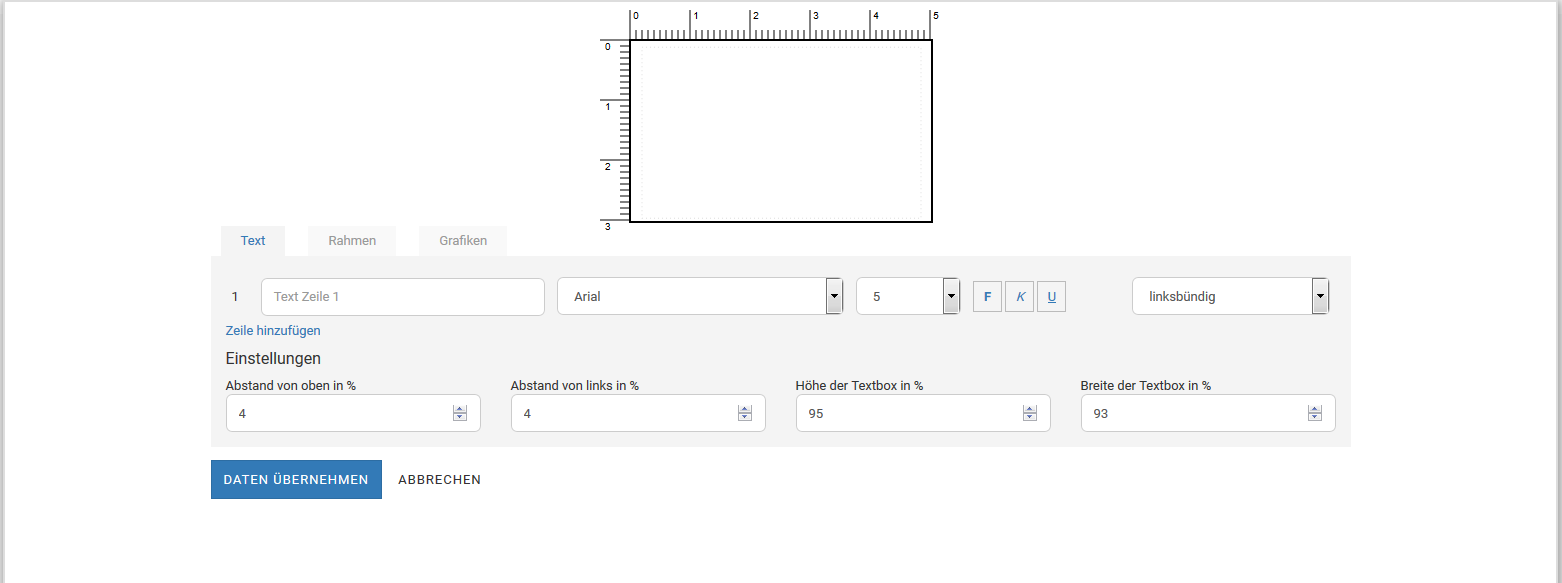Switch to the Grafiken tab
Viewport: 1562px width, 583px height.
click(x=463, y=241)
